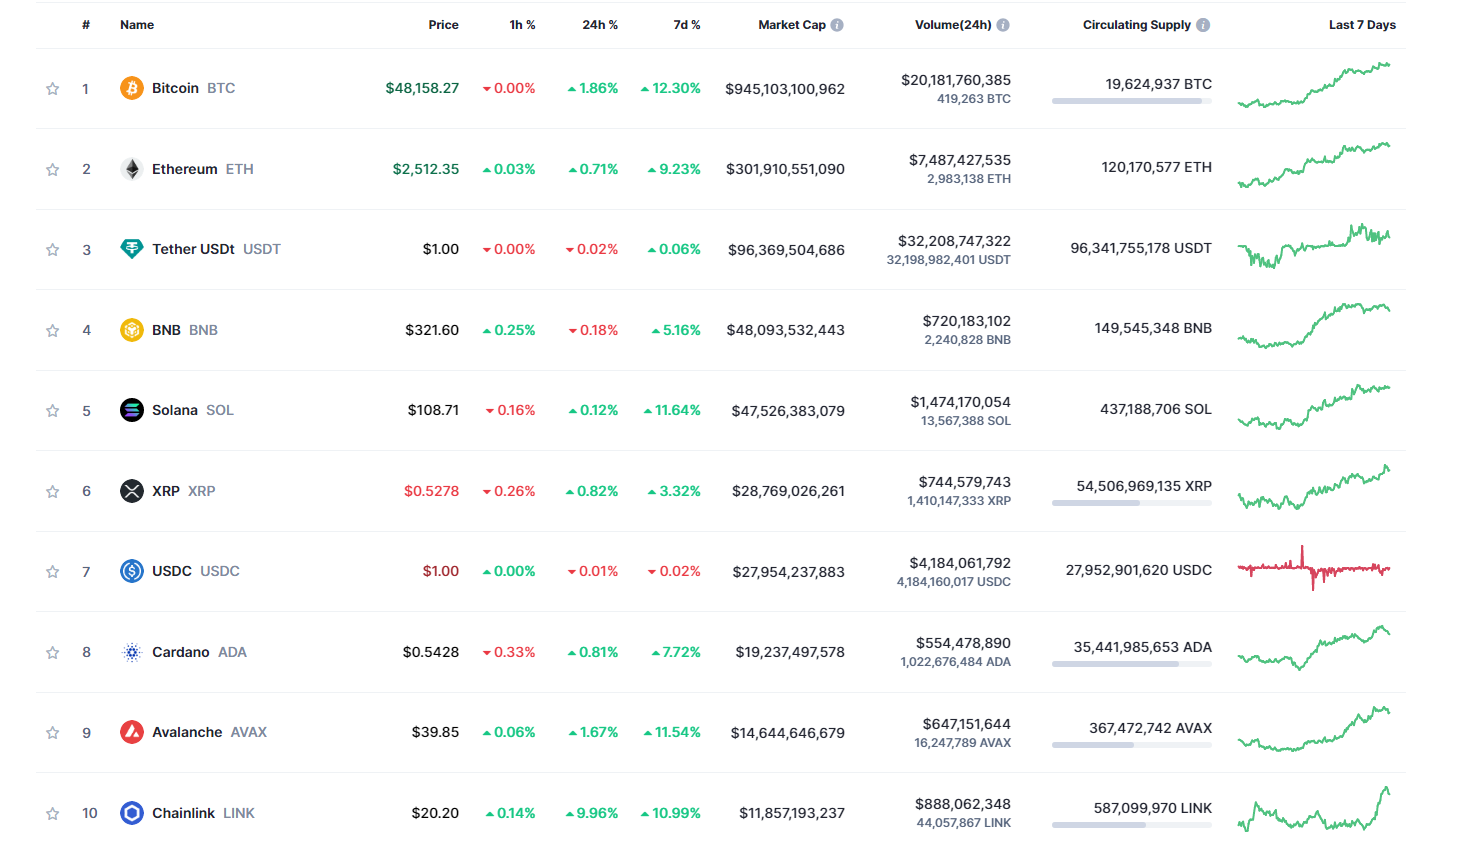Open the Cardano ADA coin page link
The height and width of the screenshot is (852, 1459).
[x=184, y=652]
